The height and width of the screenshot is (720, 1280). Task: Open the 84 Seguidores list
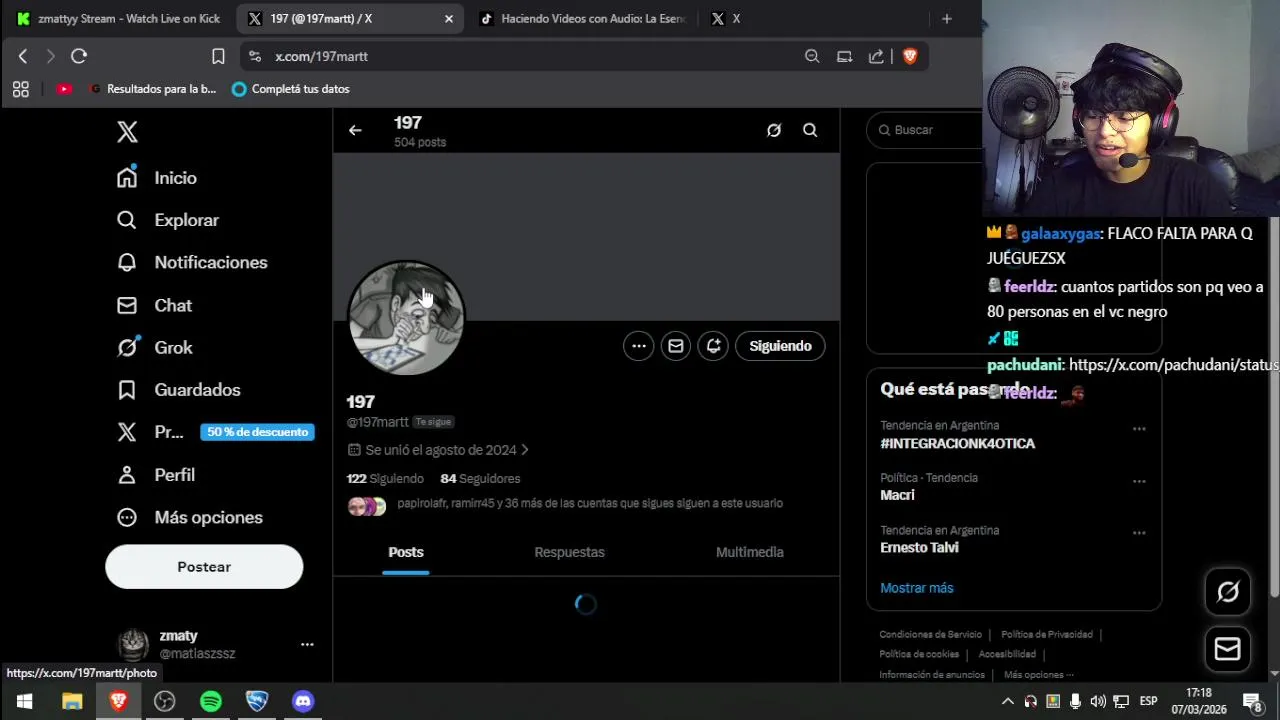480,479
